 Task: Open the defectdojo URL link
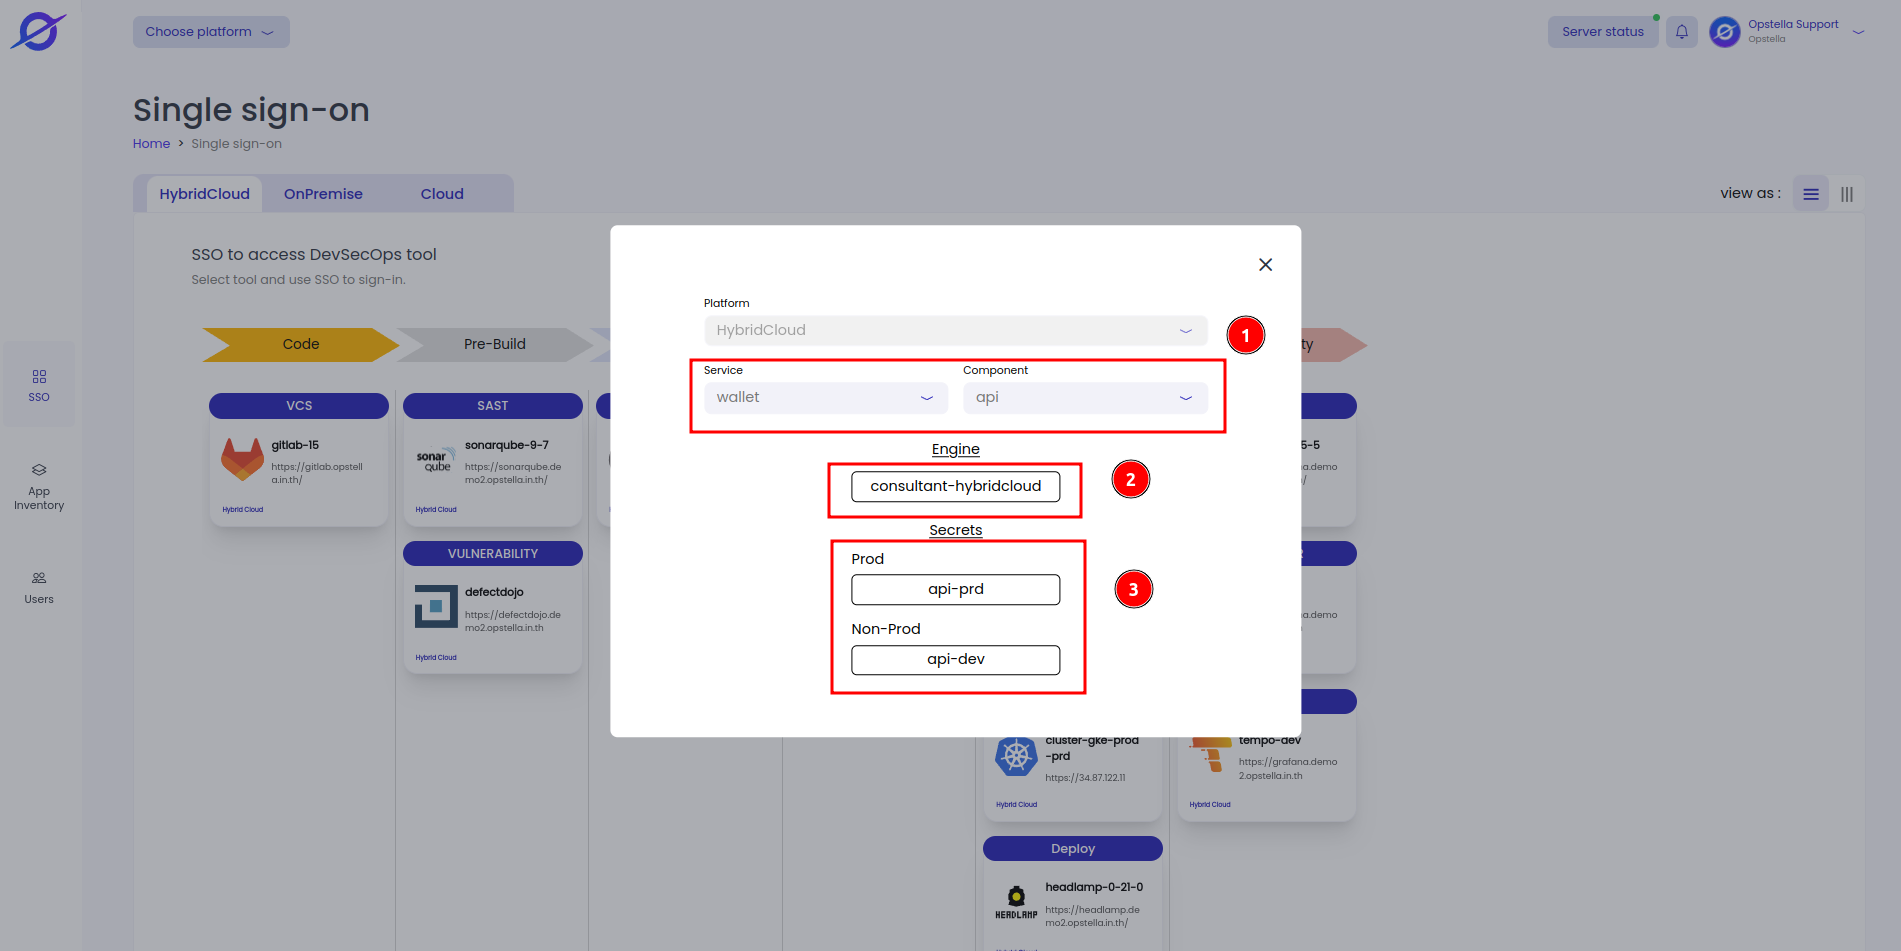point(513,621)
